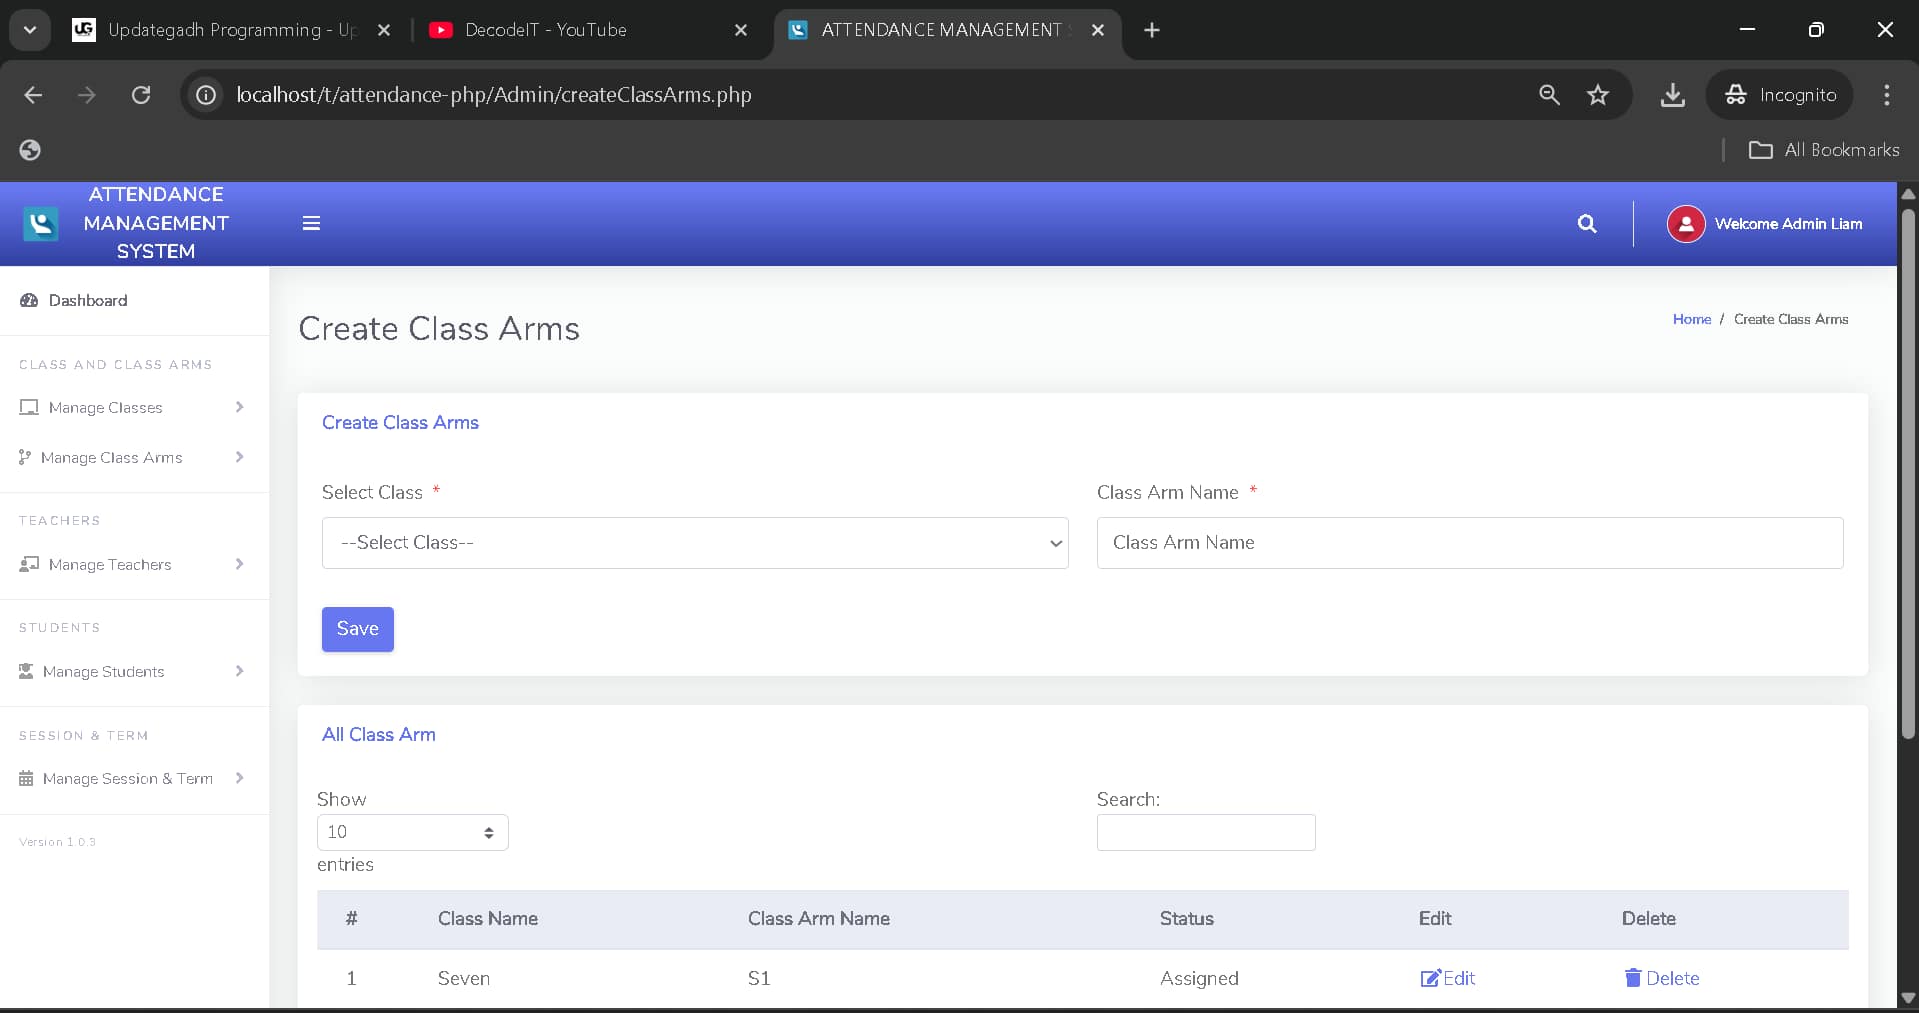
Task: Open the --Select Class-- dropdown
Action: tap(694, 543)
